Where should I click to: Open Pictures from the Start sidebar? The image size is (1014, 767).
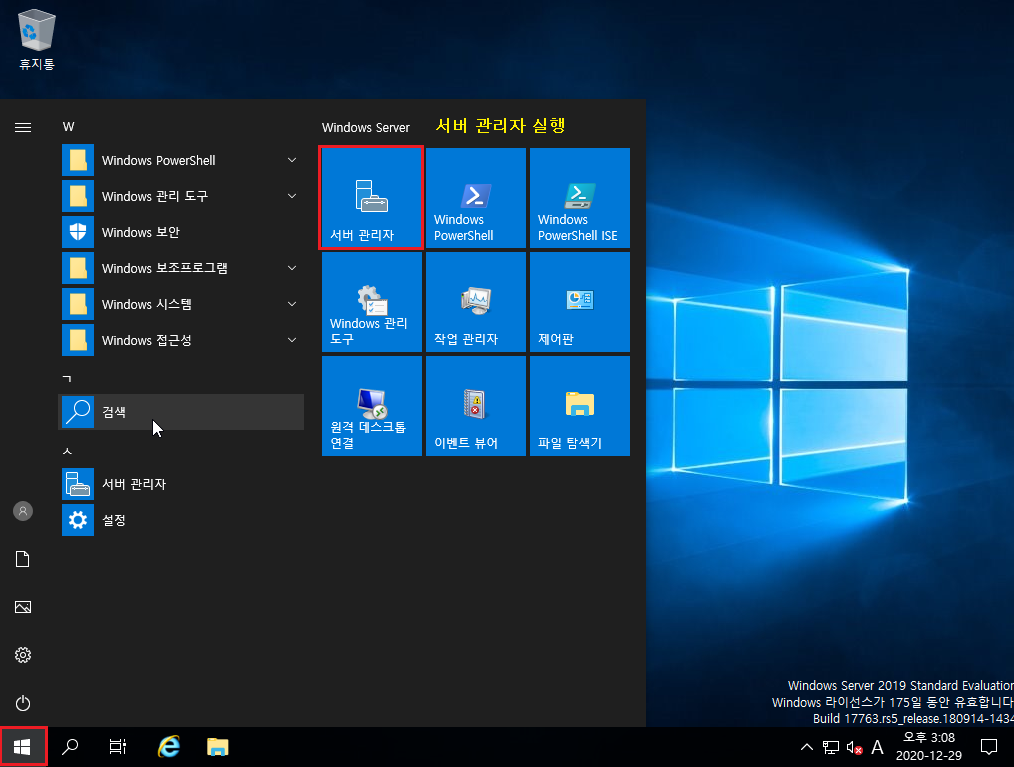coord(23,607)
